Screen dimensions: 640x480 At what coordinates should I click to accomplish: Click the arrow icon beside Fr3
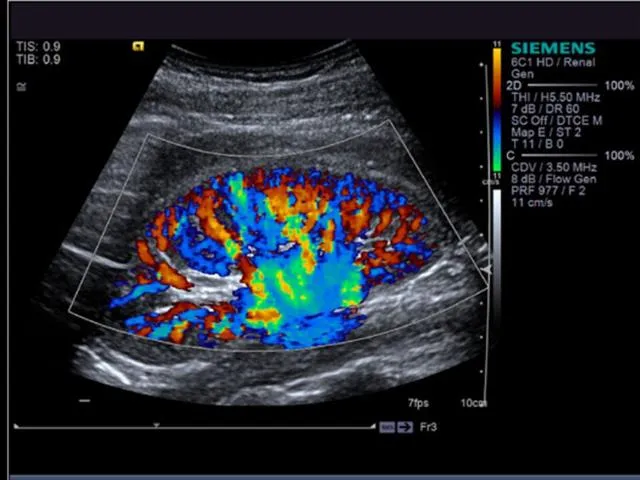[405, 427]
